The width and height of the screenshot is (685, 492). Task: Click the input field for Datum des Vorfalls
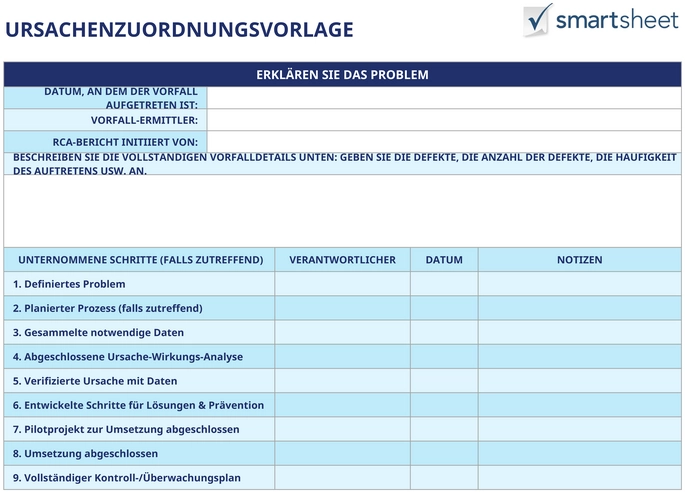[444, 98]
